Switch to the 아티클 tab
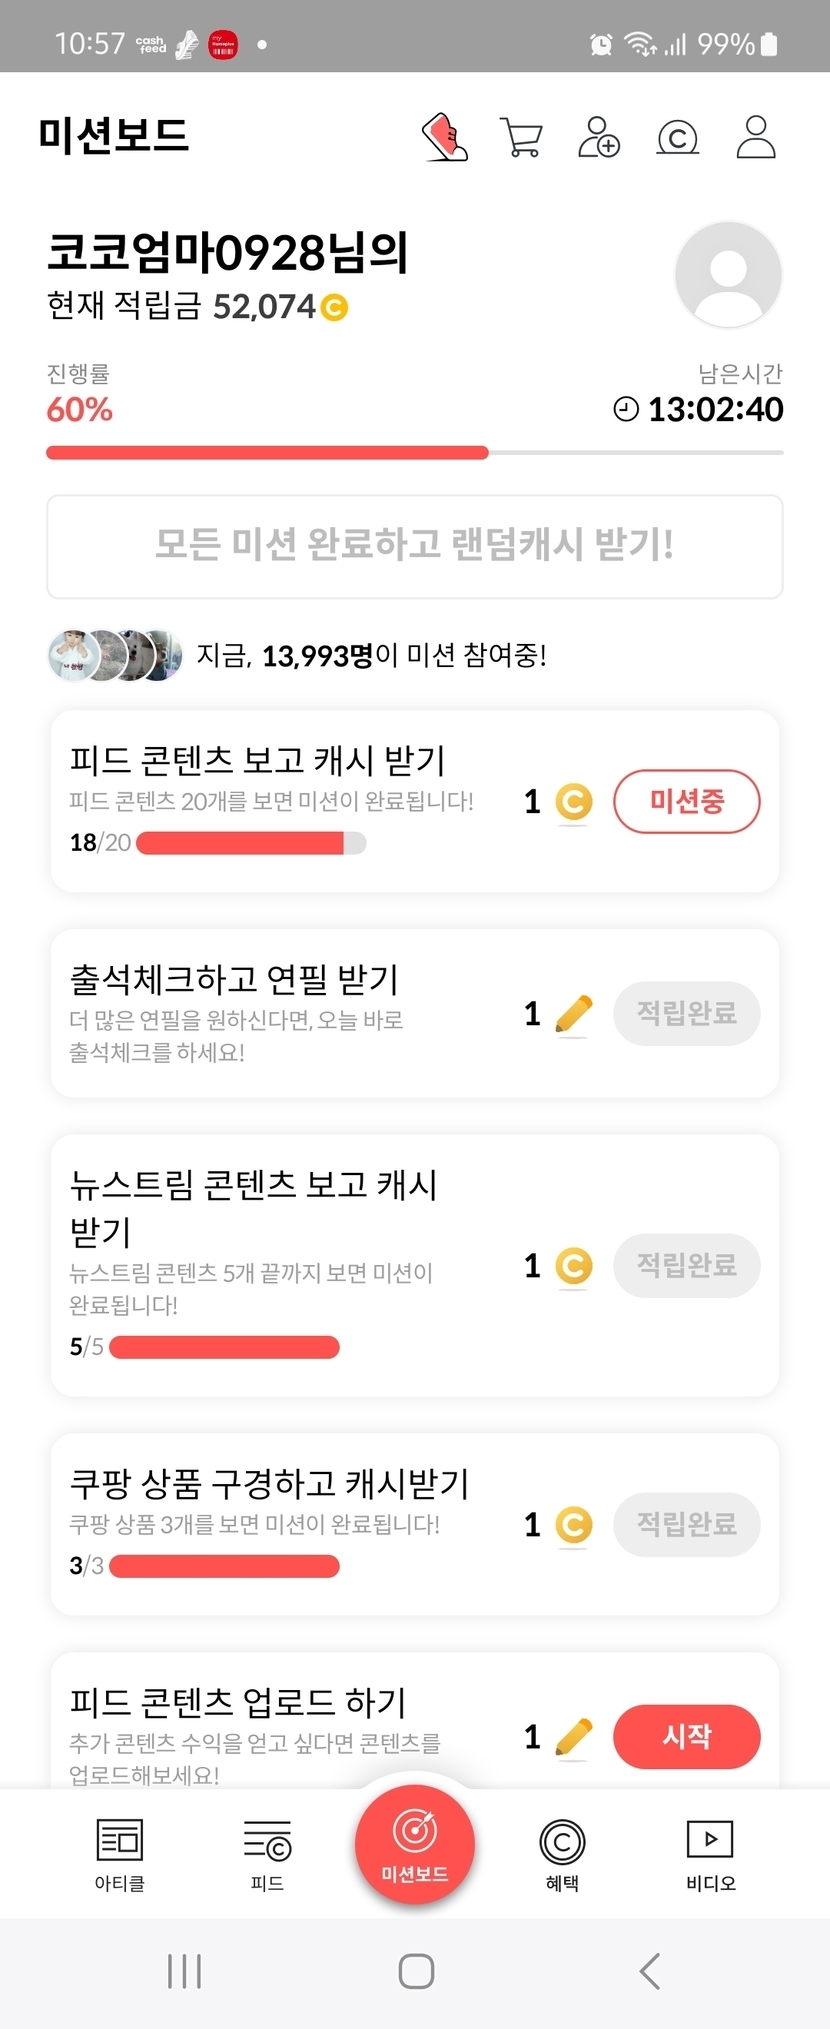The width and height of the screenshot is (830, 2029). coord(120,1854)
